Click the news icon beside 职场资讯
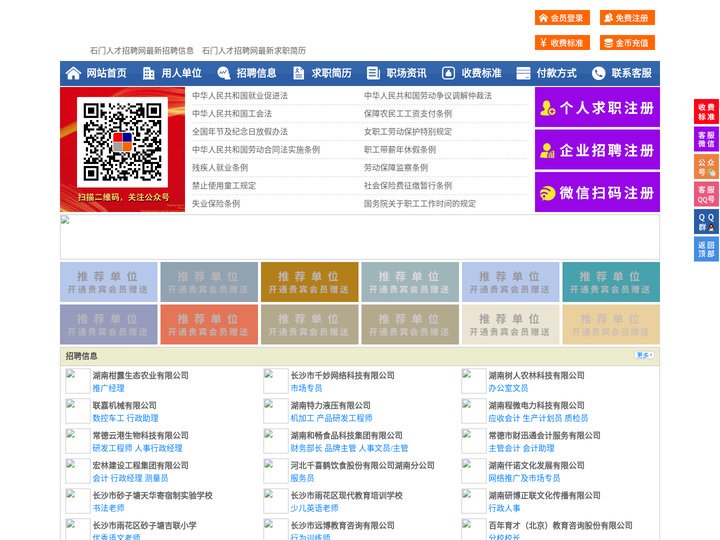 (373, 73)
